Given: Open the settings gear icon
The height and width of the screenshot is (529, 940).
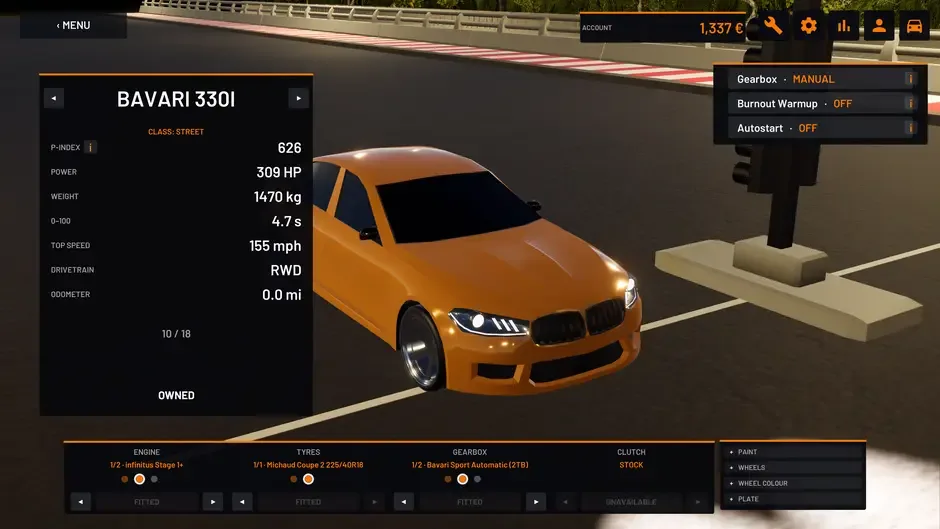Looking at the screenshot, I should (809, 26).
